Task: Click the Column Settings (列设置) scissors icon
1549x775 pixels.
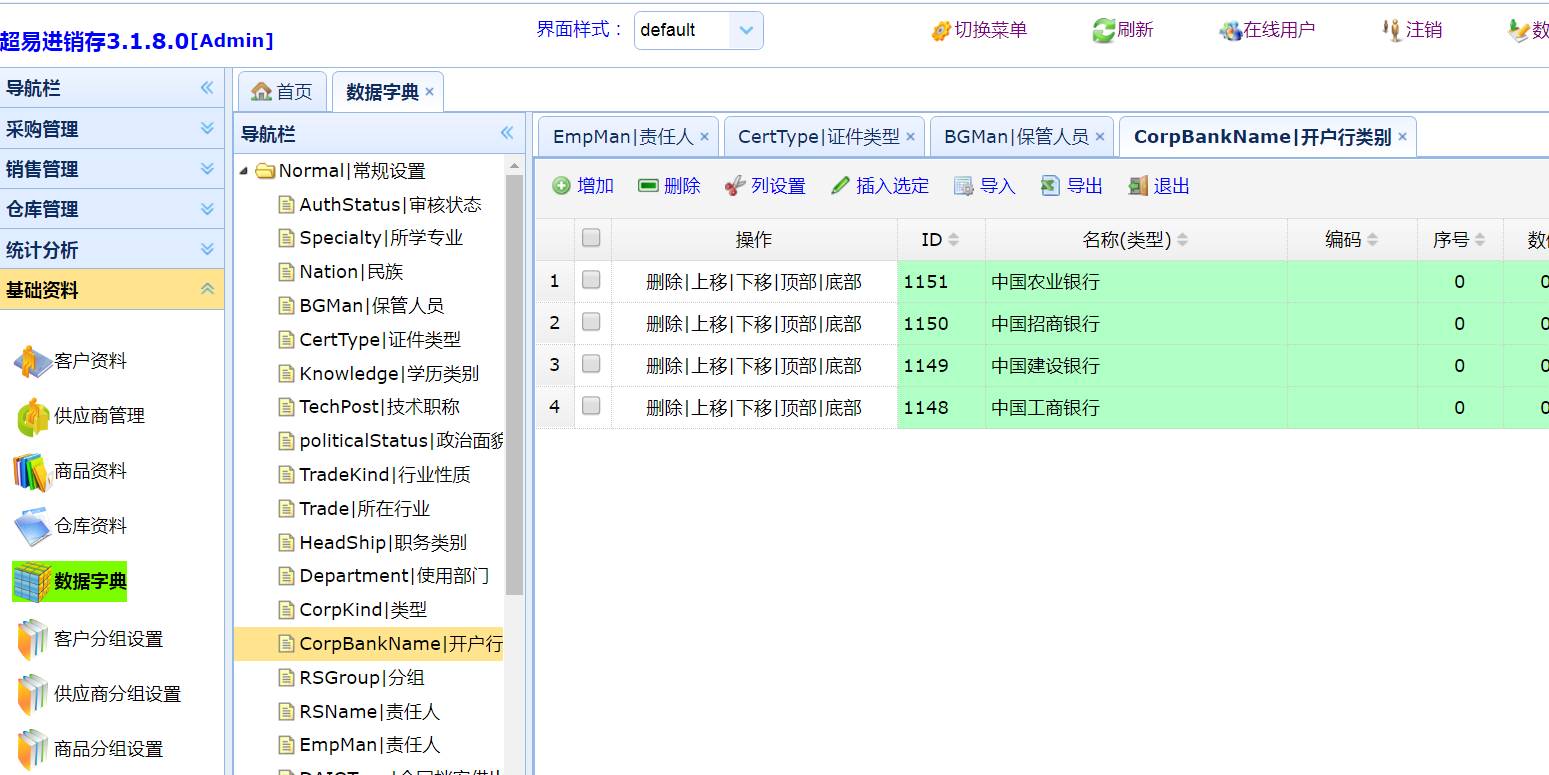Action: point(735,186)
